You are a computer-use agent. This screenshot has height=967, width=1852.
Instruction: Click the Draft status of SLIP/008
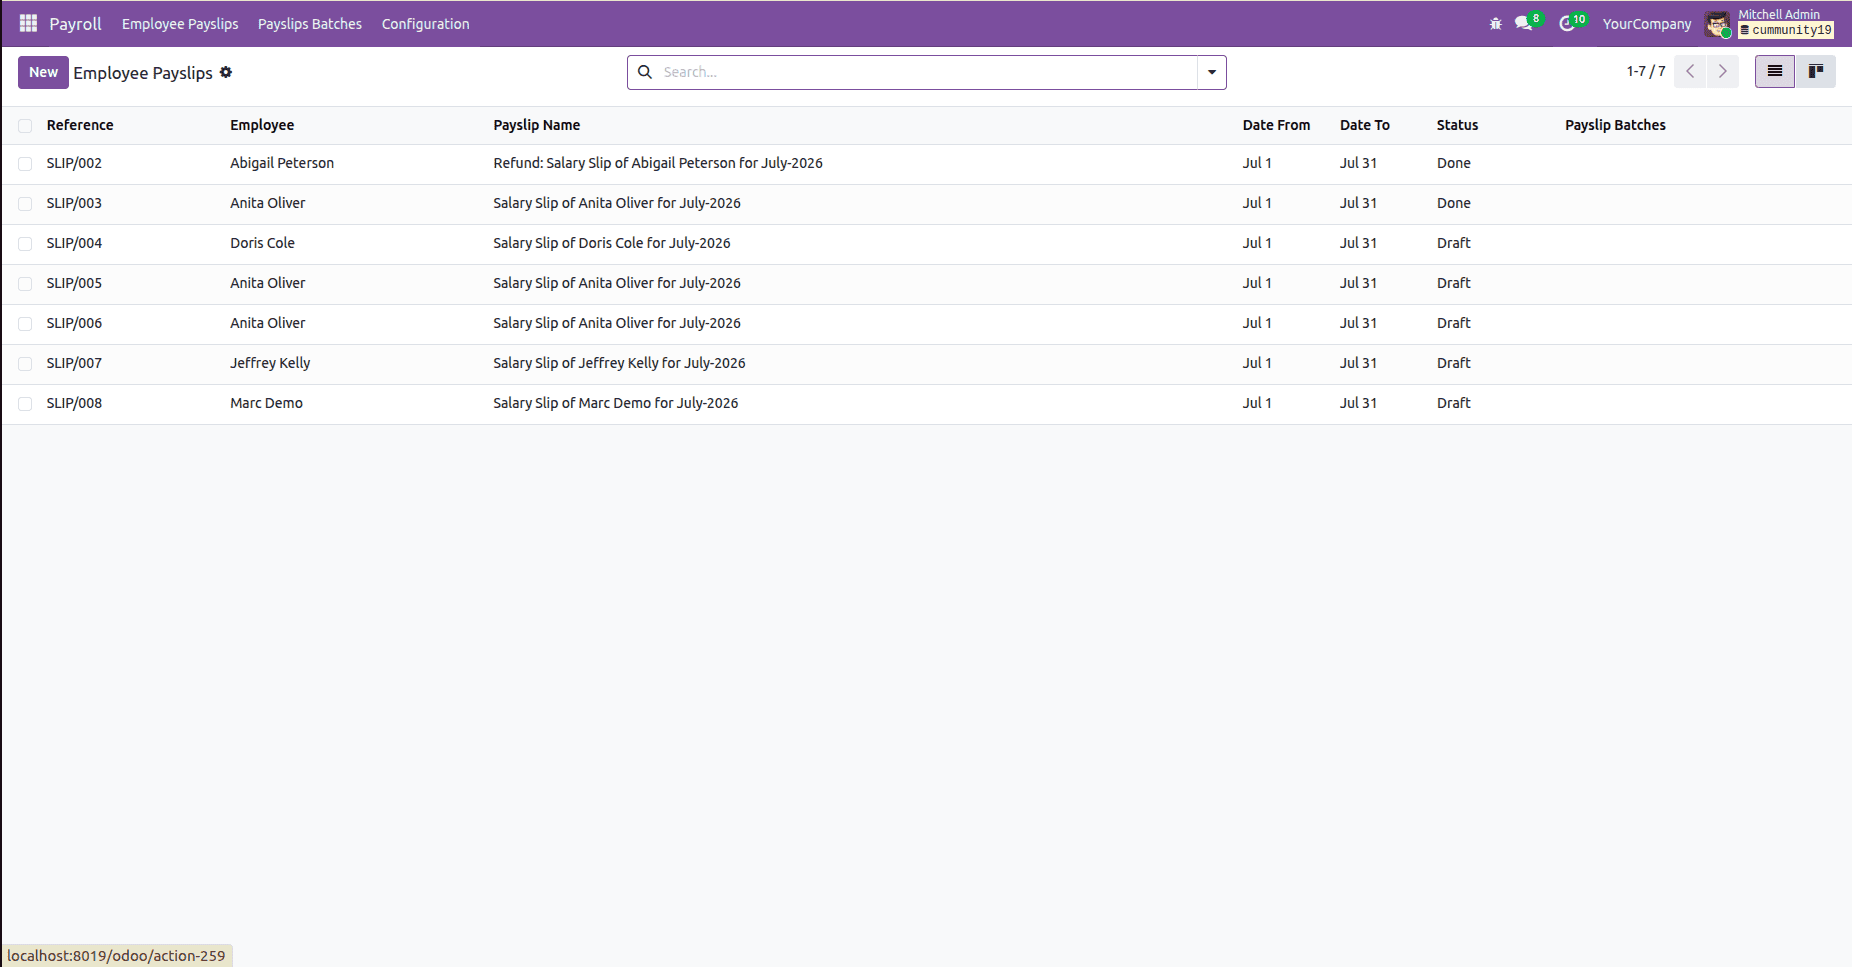(x=1454, y=403)
